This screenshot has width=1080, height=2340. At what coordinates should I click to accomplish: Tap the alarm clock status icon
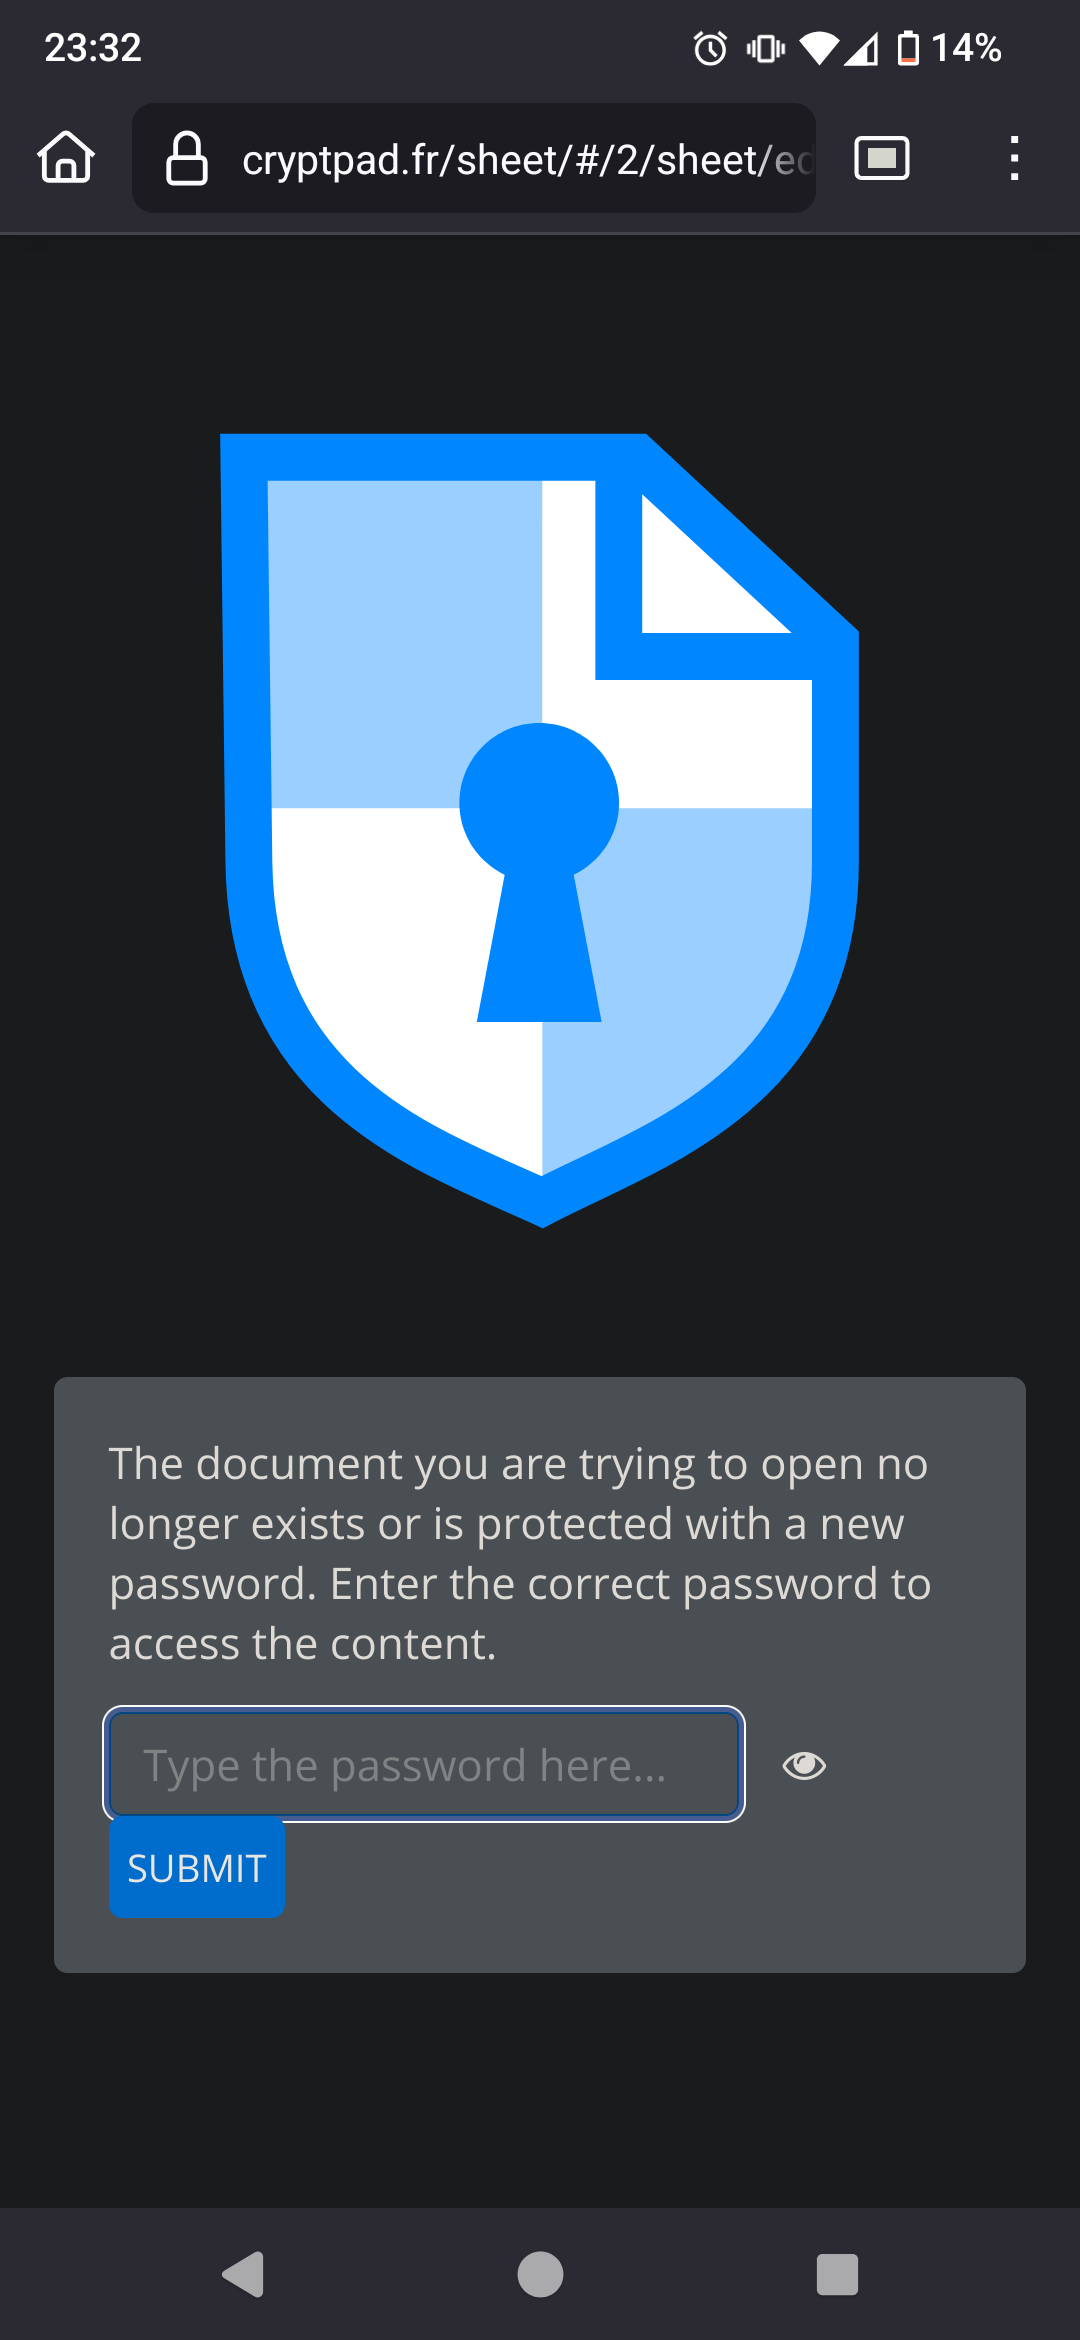click(710, 48)
